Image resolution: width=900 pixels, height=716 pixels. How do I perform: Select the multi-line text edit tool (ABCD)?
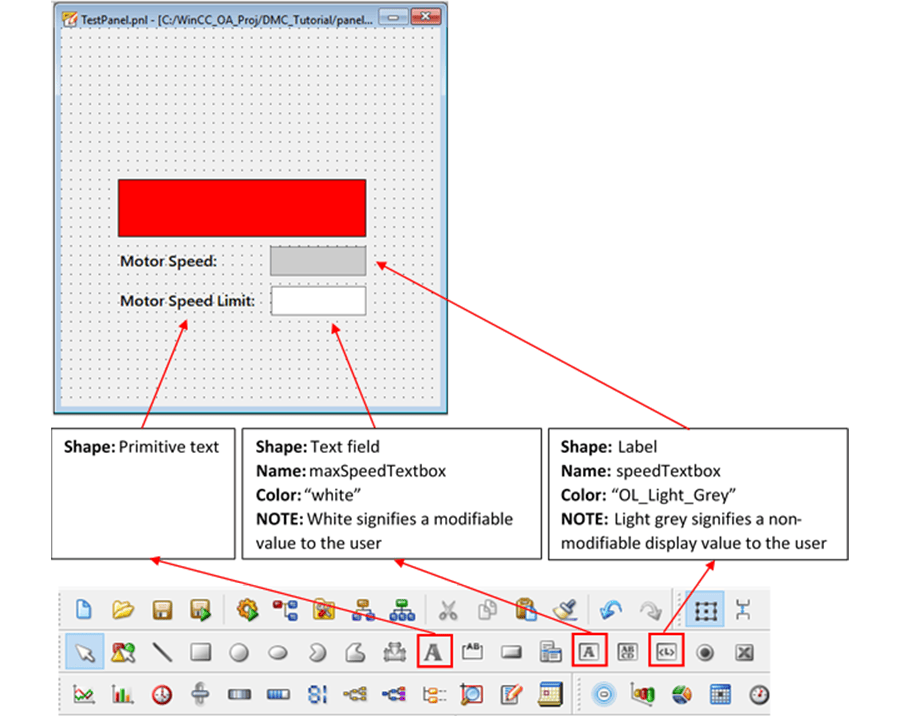[x=627, y=652]
